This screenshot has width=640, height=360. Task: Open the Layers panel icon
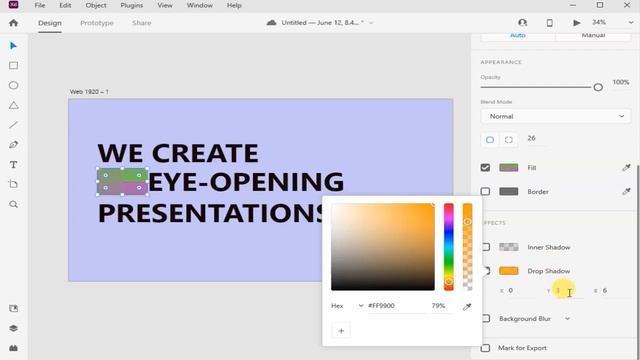click(x=13, y=328)
